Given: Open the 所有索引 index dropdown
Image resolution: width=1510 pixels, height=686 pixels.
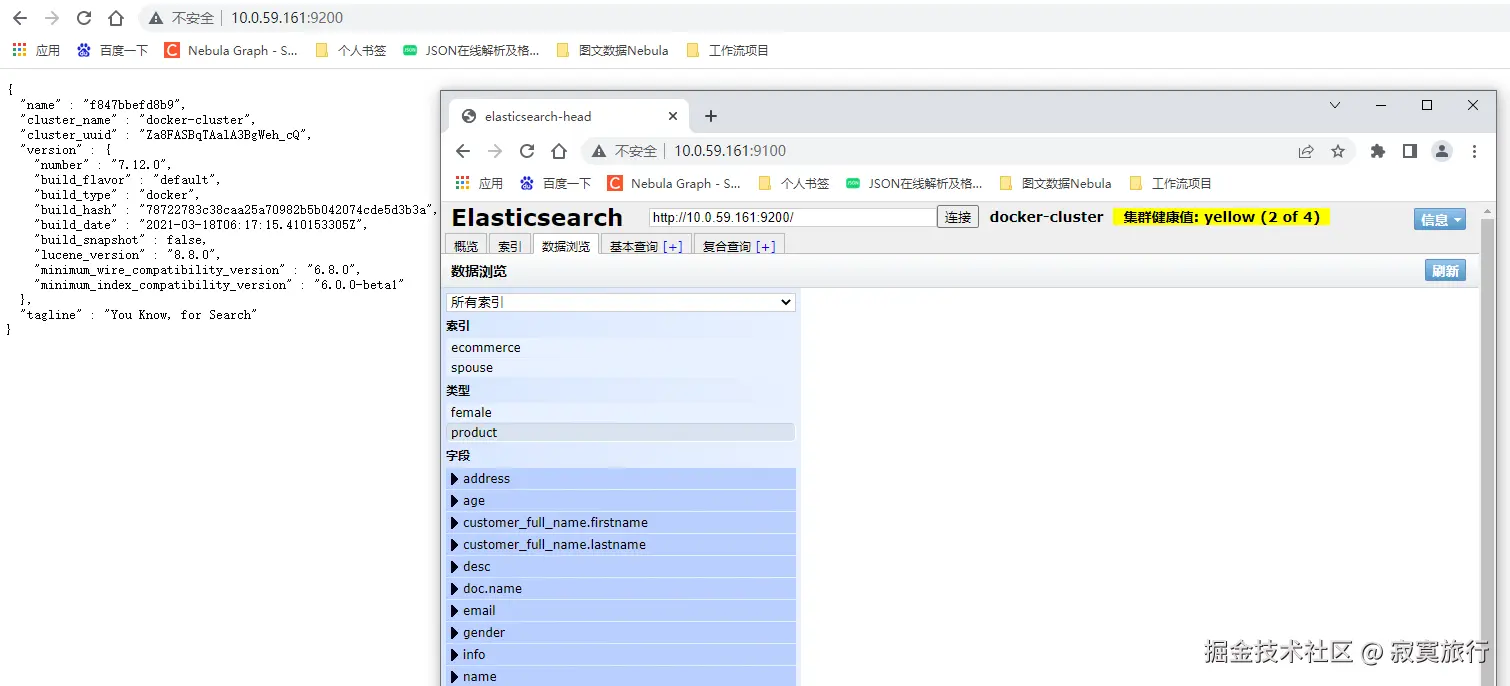Looking at the screenshot, I should (621, 302).
